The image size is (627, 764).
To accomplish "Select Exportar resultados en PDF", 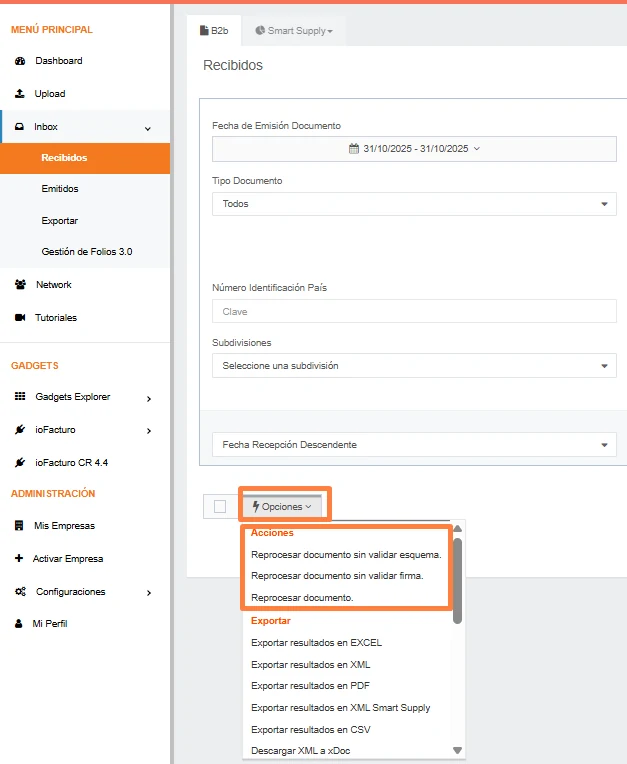I will pos(310,686).
